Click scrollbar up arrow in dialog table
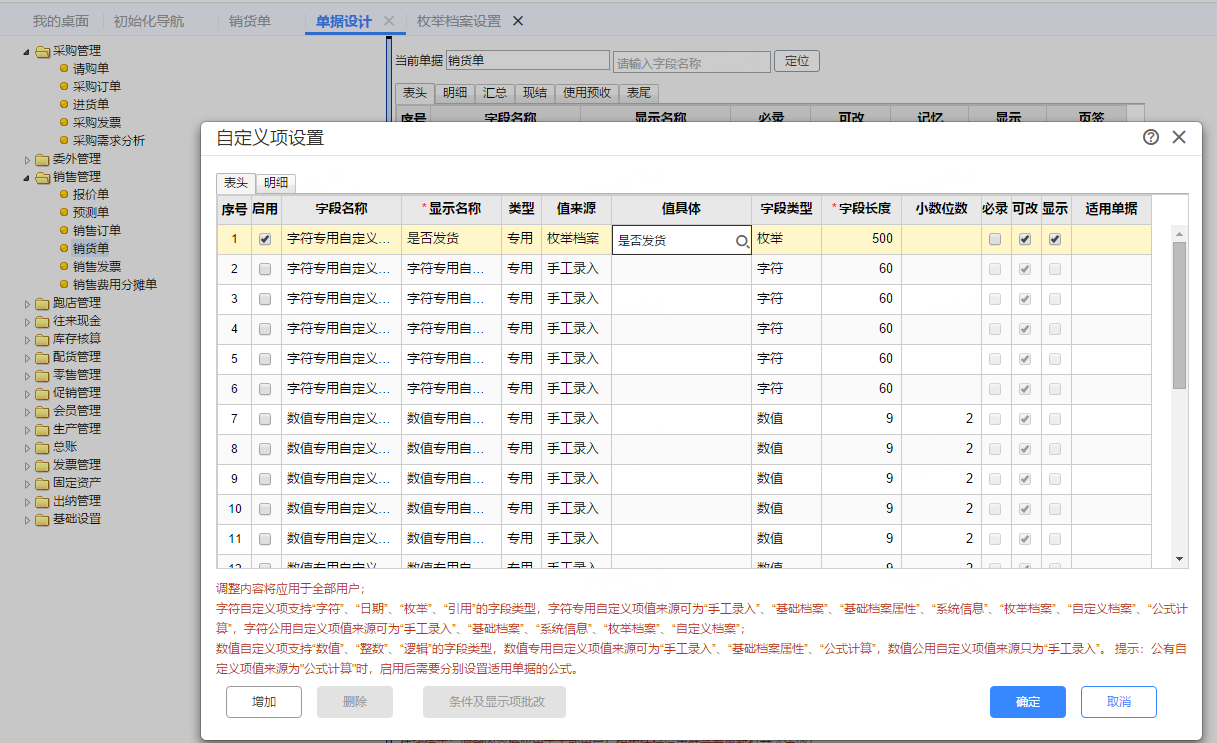Image resolution: width=1217 pixels, height=743 pixels. pyautogui.click(x=1179, y=233)
